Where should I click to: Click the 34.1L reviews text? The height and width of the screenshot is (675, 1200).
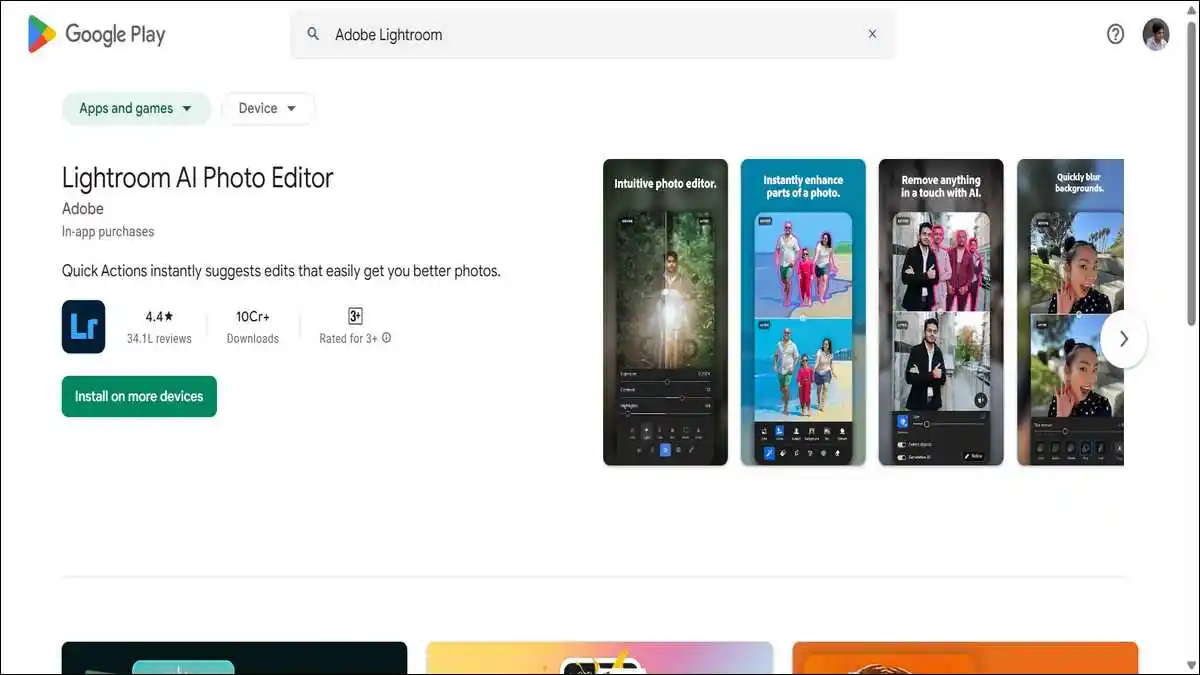click(x=159, y=339)
